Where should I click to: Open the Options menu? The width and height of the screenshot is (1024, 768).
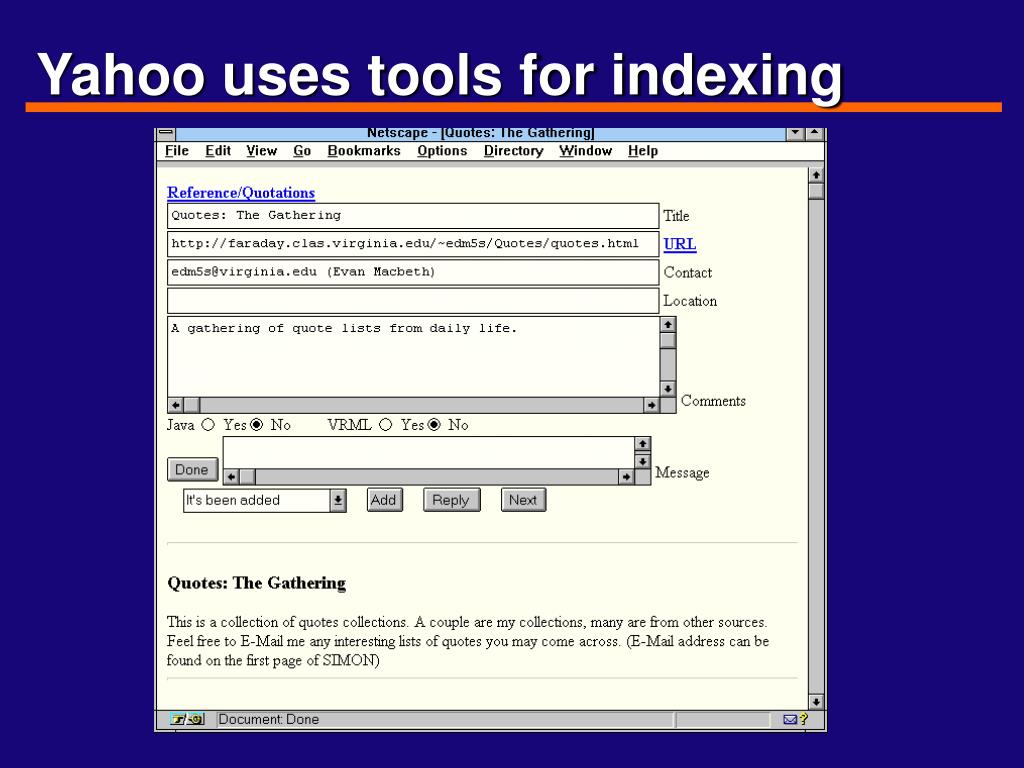442,151
